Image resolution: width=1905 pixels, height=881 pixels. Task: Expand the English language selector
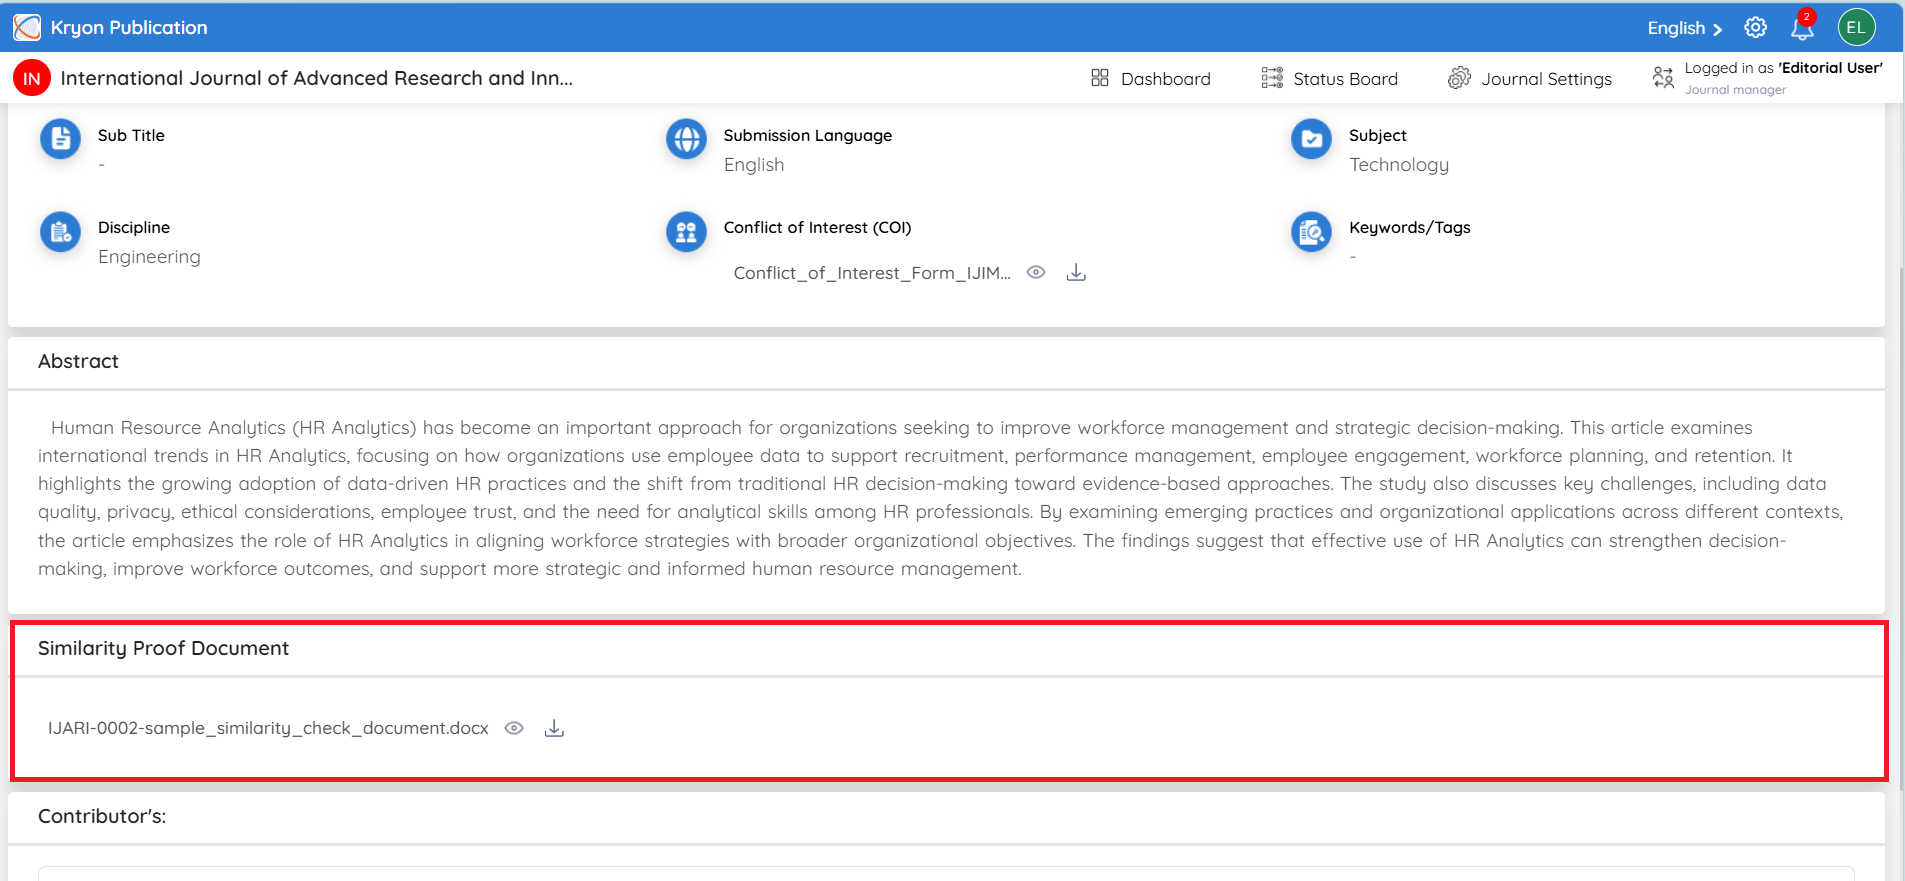pos(1685,28)
